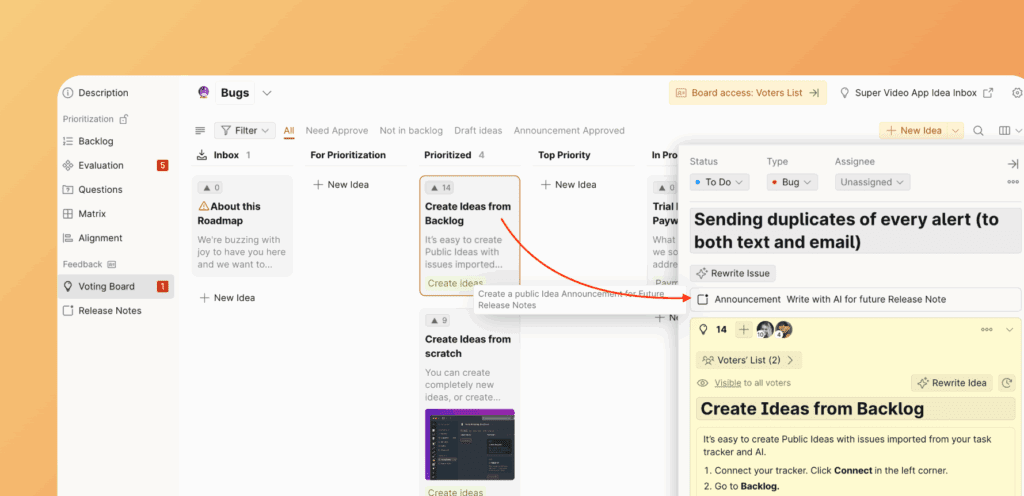The width and height of the screenshot is (1024, 496).
Task: Click the orange New Idea button
Action: click(x=914, y=131)
